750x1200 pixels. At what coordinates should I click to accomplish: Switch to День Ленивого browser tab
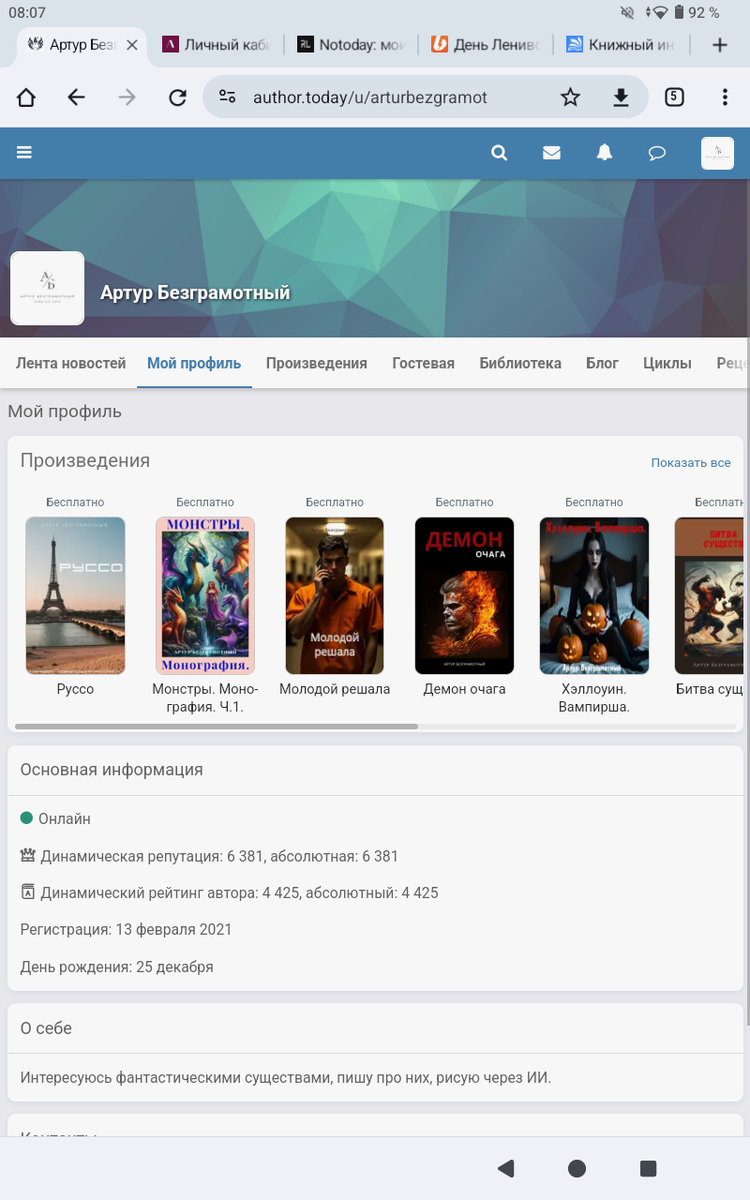pyautogui.click(x=485, y=45)
